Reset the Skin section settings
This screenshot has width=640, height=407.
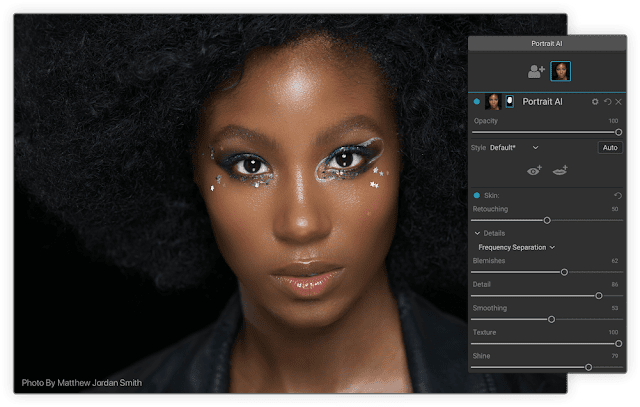pyautogui.click(x=618, y=196)
